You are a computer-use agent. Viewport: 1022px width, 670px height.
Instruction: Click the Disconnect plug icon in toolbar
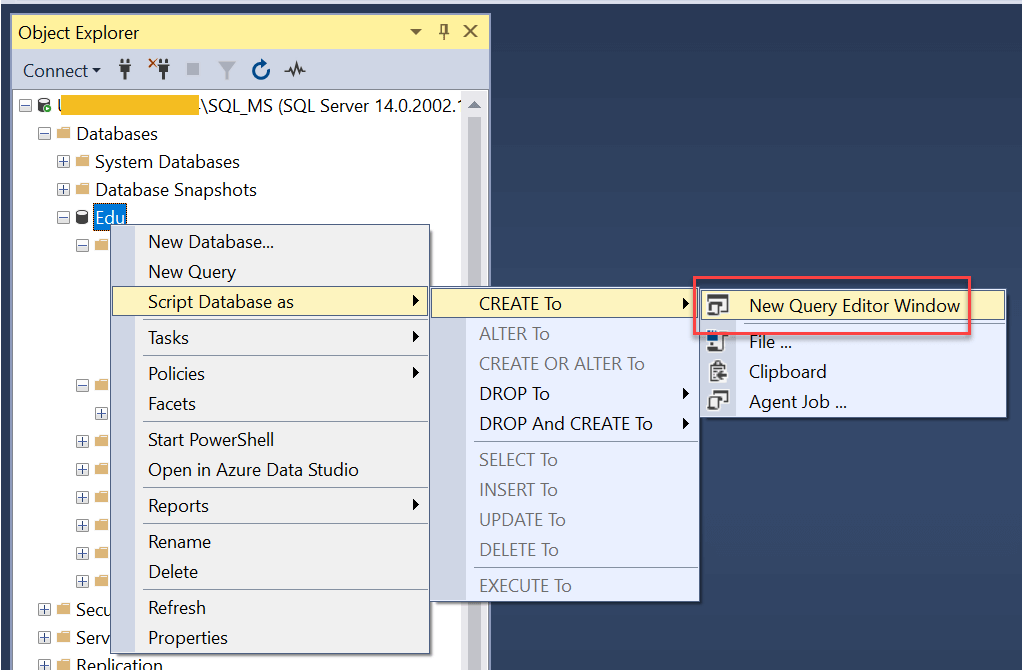(159, 70)
